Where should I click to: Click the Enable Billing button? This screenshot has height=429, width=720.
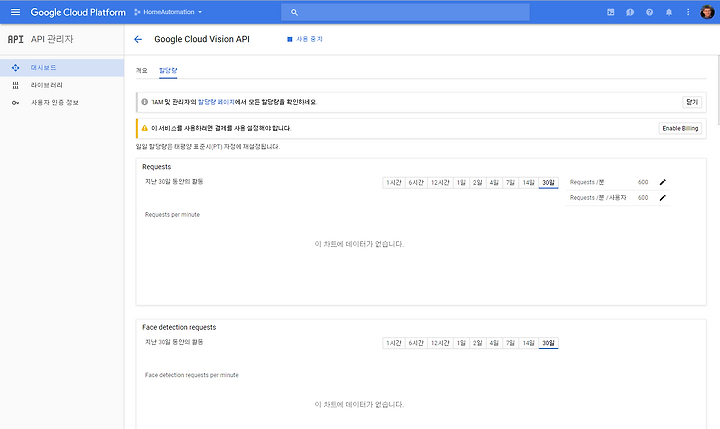click(680, 128)
